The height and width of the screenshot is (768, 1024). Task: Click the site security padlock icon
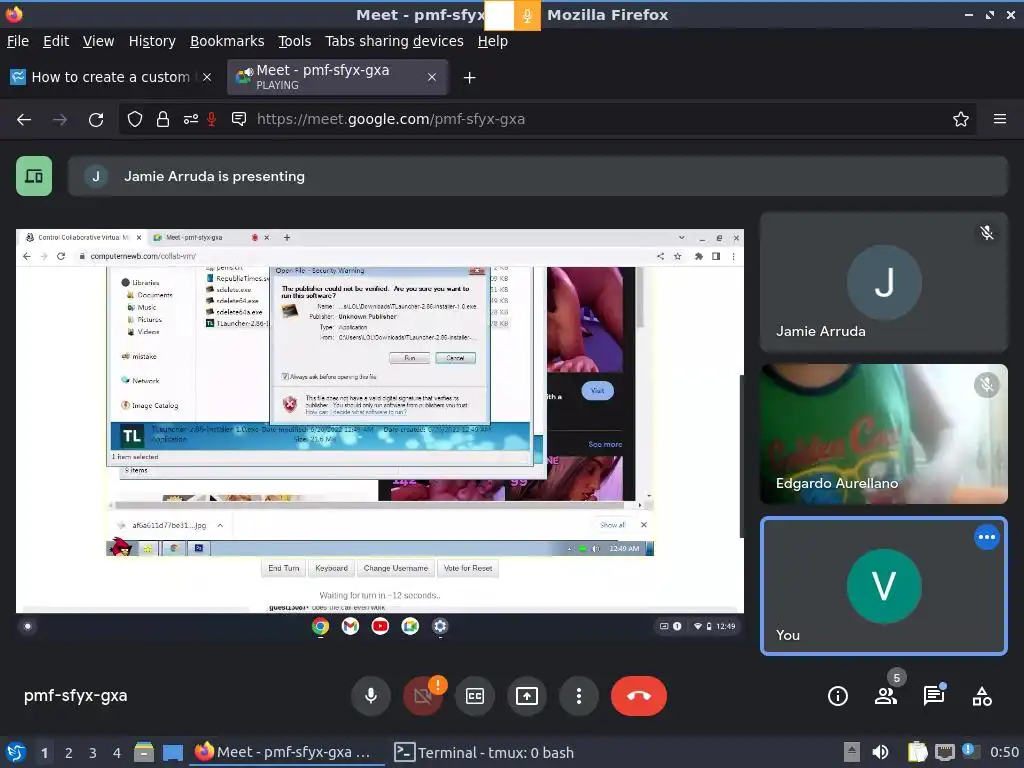click(x=163, y=120)
